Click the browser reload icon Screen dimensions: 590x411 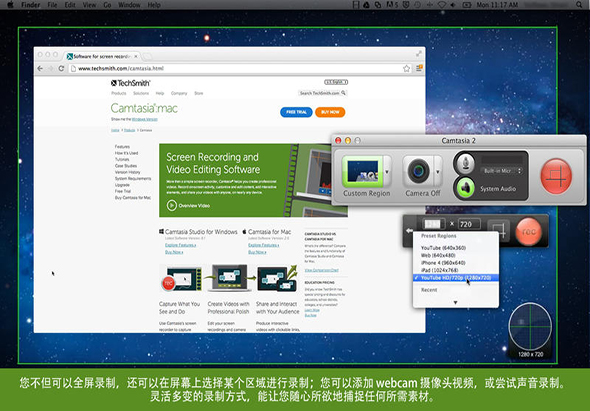tap(61, 68)
